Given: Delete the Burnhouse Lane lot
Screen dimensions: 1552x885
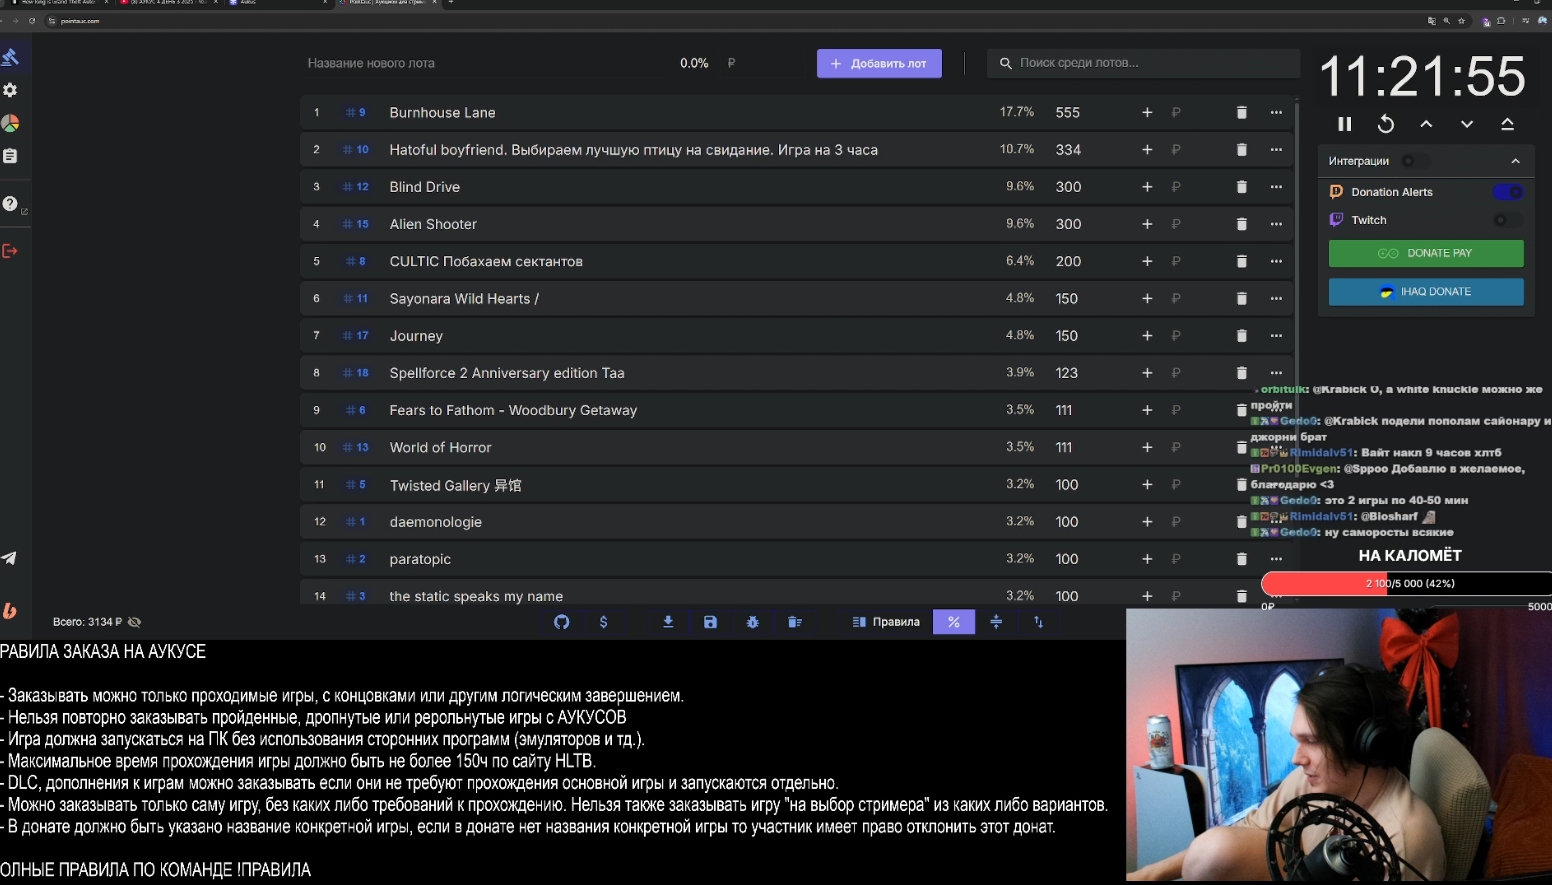Looking at the screenshot, I should (1242, 113).
